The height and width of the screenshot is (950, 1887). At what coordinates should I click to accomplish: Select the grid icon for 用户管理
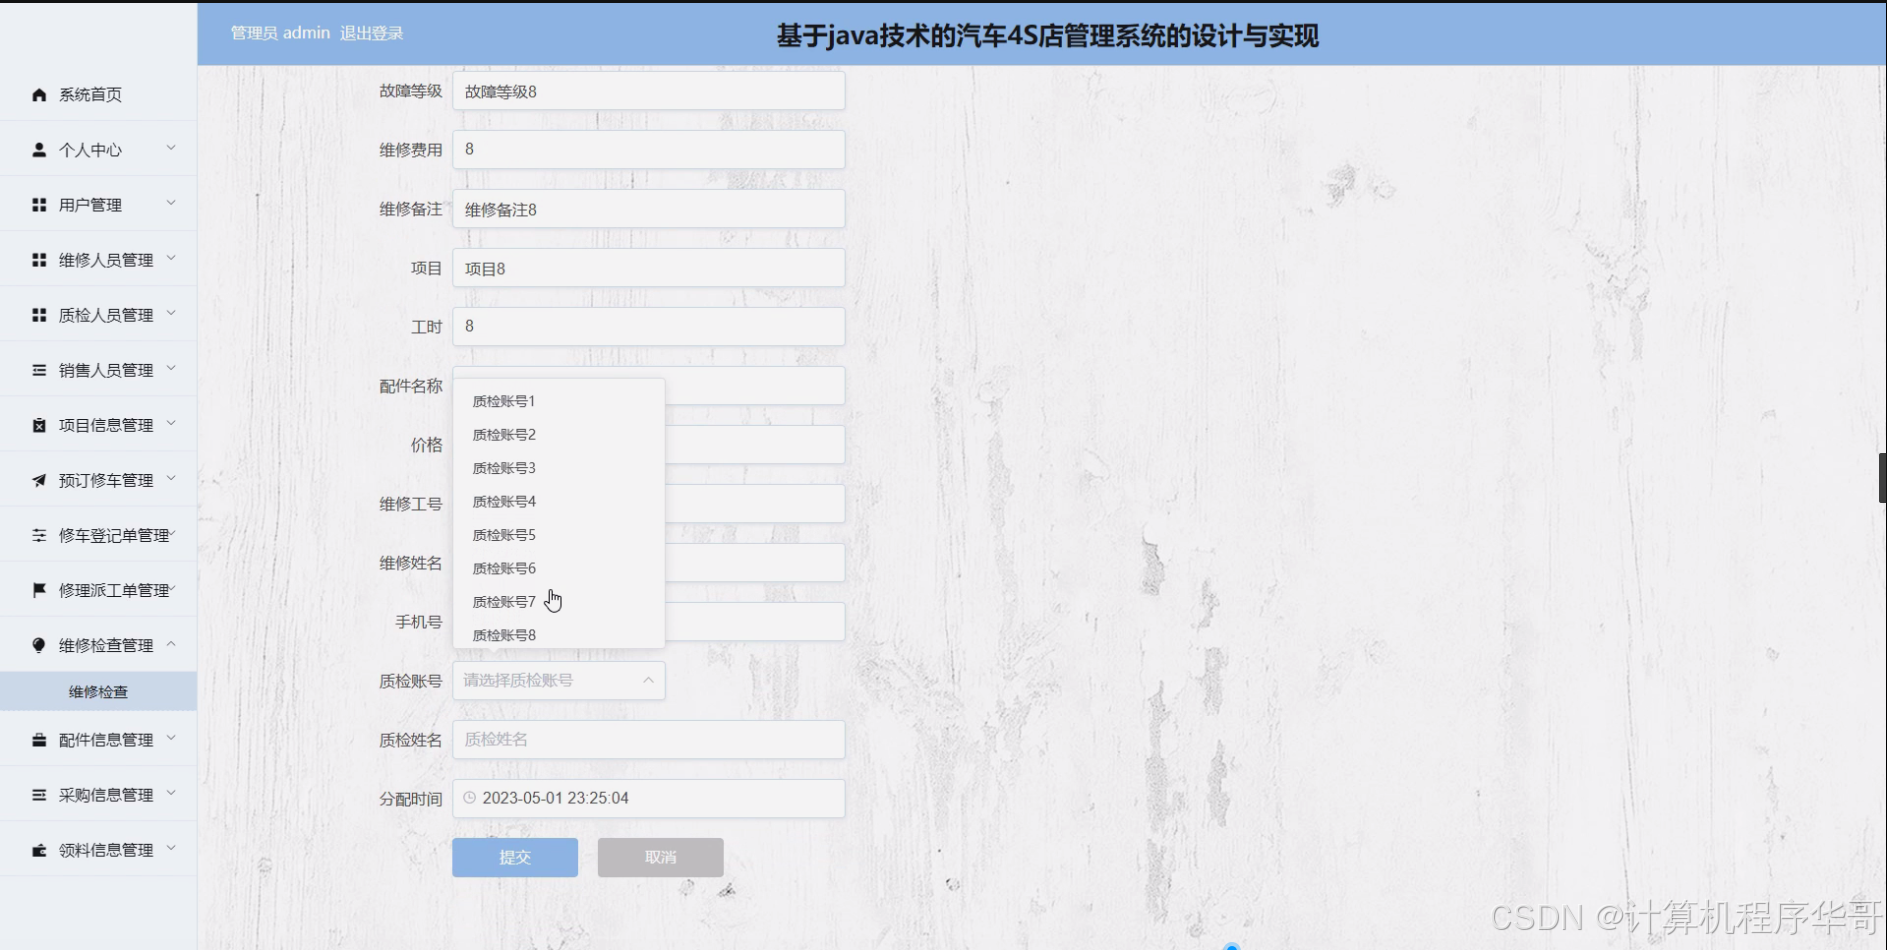click(39, 204)
